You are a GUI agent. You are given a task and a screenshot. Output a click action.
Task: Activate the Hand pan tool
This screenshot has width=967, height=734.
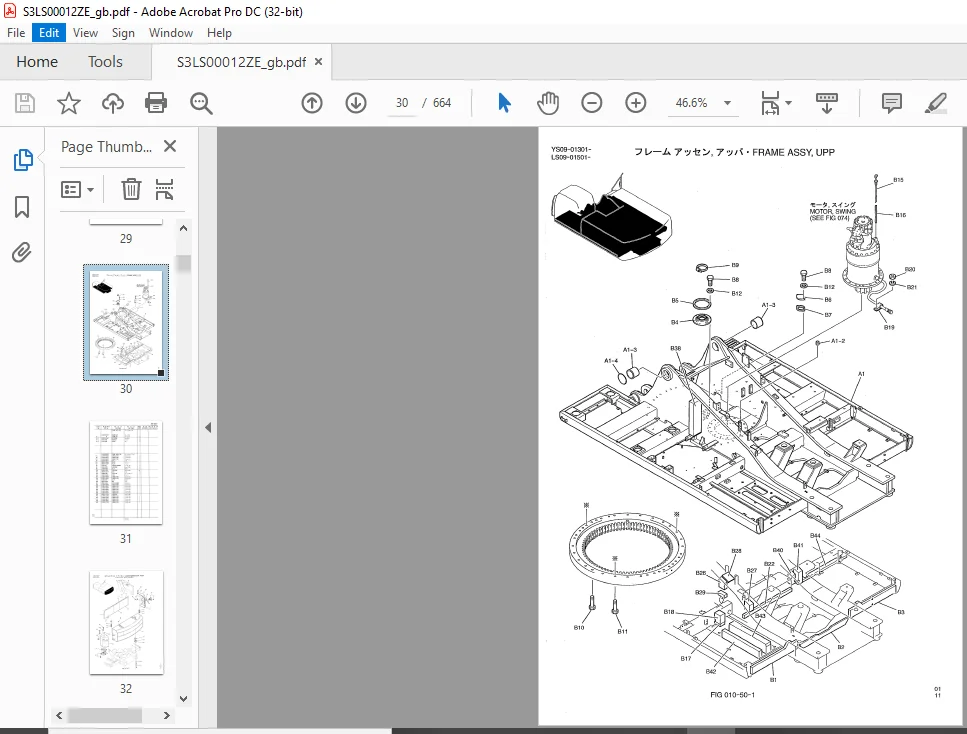(548, 103)
